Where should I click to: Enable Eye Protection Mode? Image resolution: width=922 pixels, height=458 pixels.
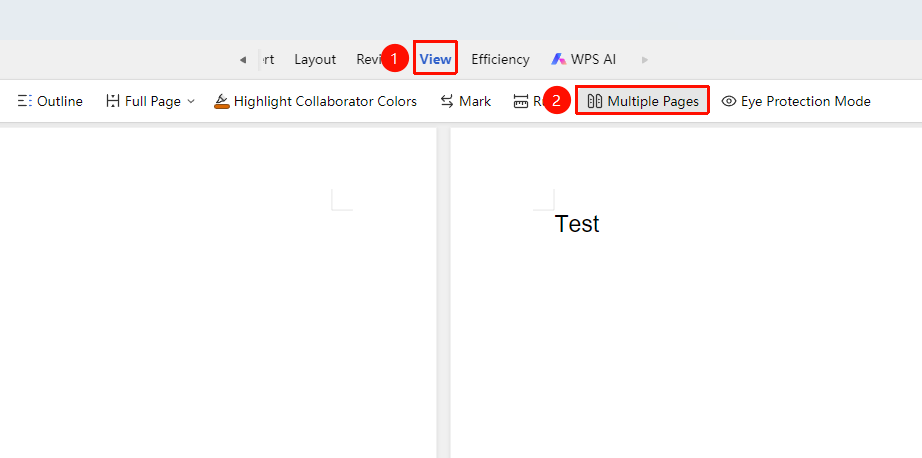point(796,101)
